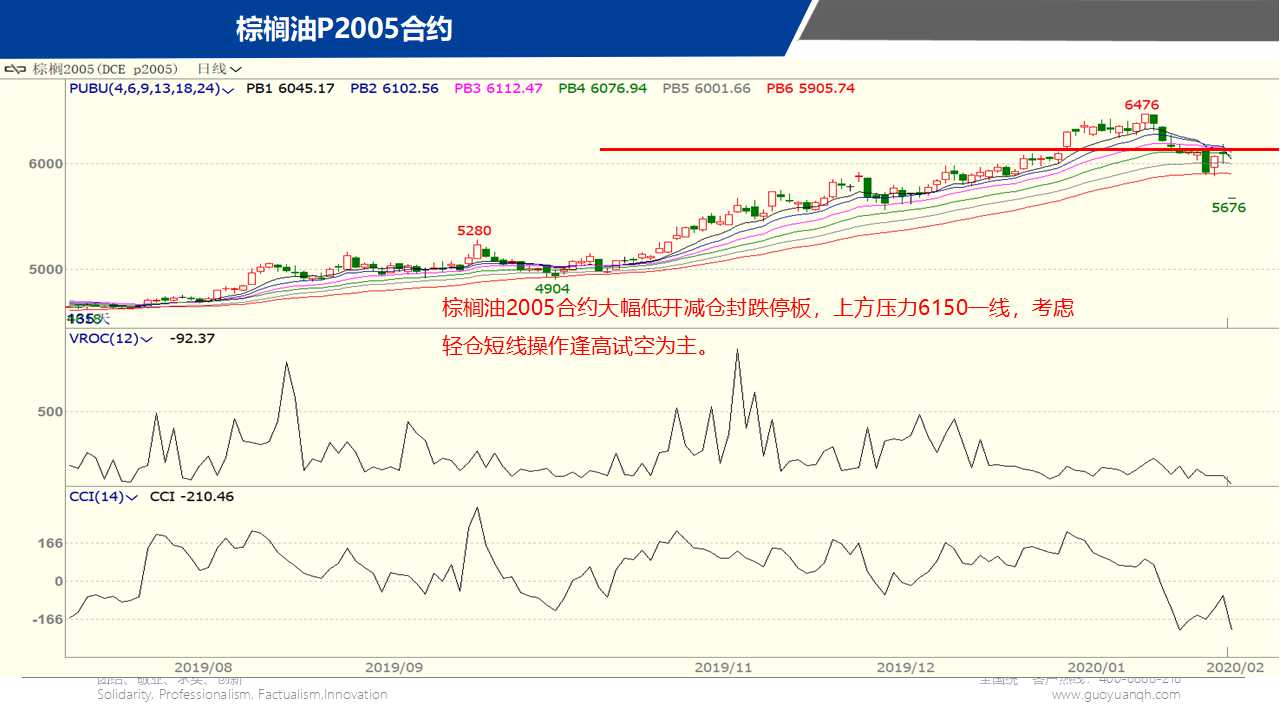Expand the PUBU(4,6,9,13,18,24) indicator dropdown
The image size is (1280, 720).
tap(229, 89)
